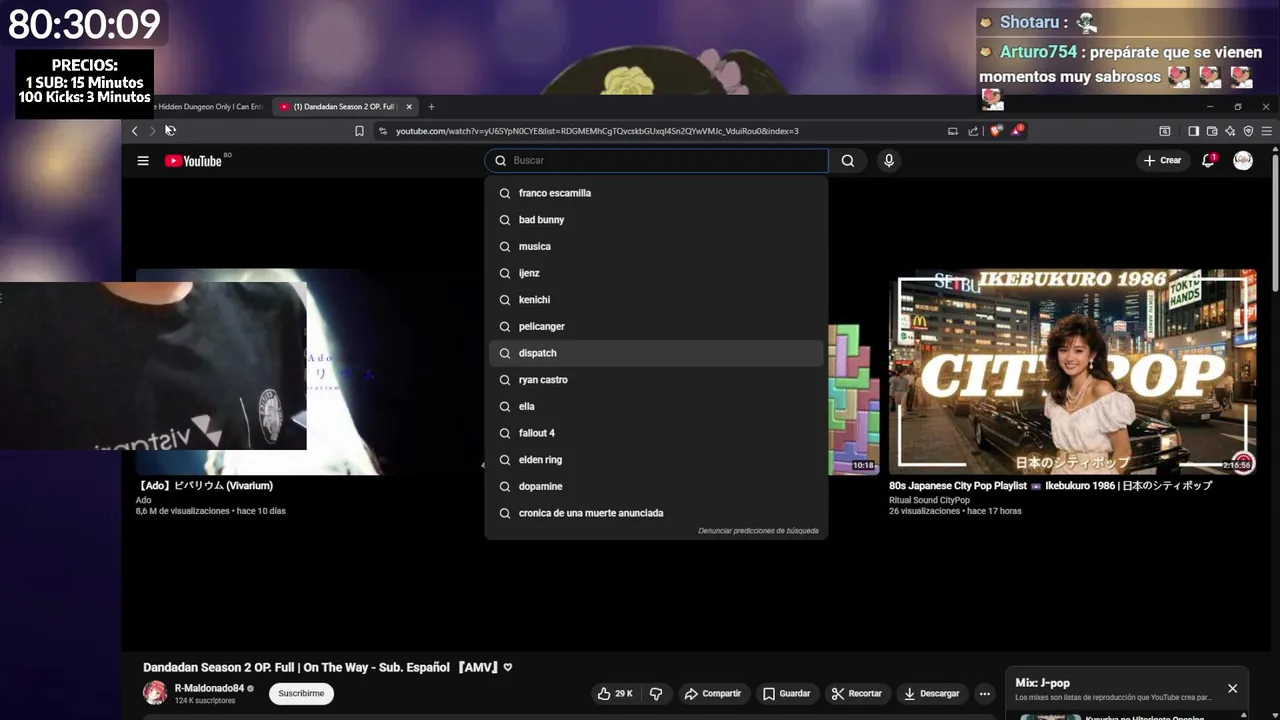Viewport: 1280px width, 720px height.
Task: Choose the 'bad bunny' search suggestion
Action: (656, 220)
